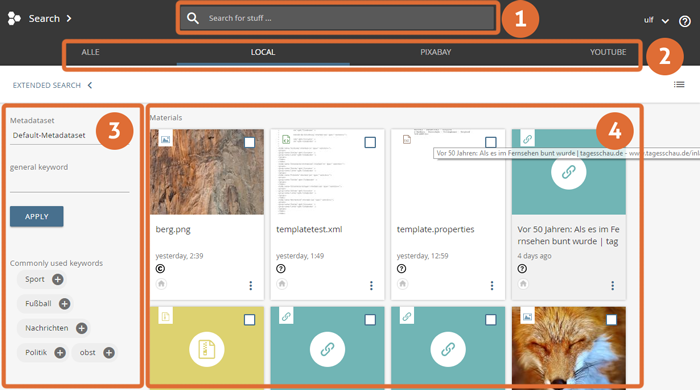
Task: Open Vor 50 Jahren card options menu
Action: click(612, 286)
